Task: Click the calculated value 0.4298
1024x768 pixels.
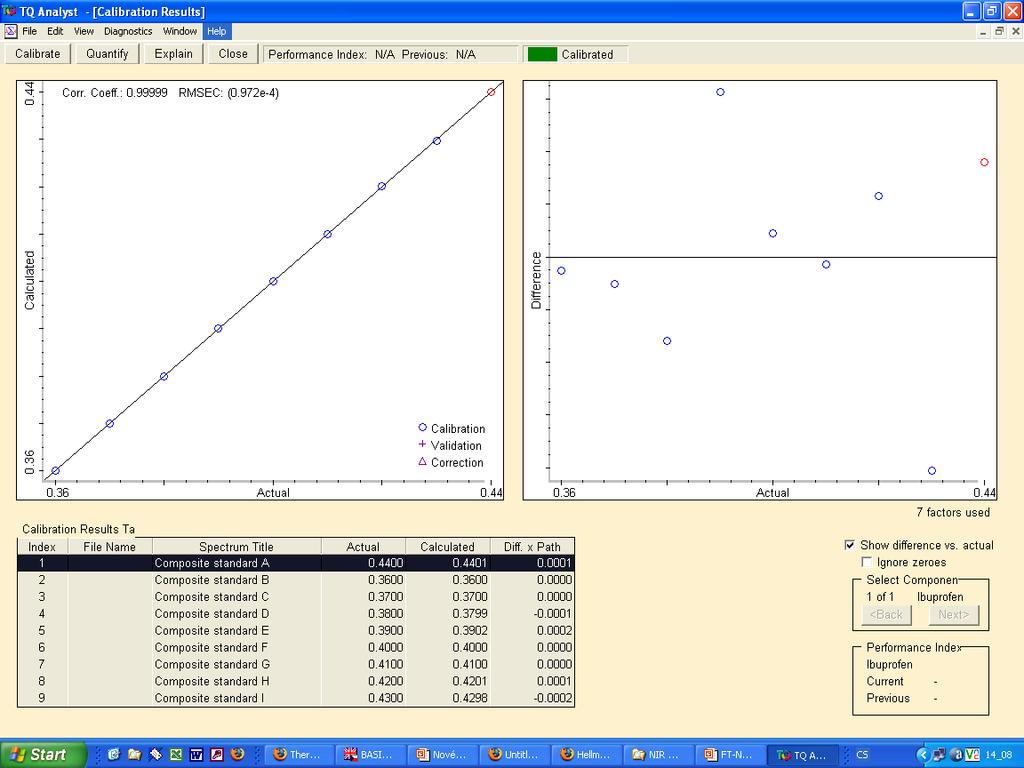Action: point(470,698)
